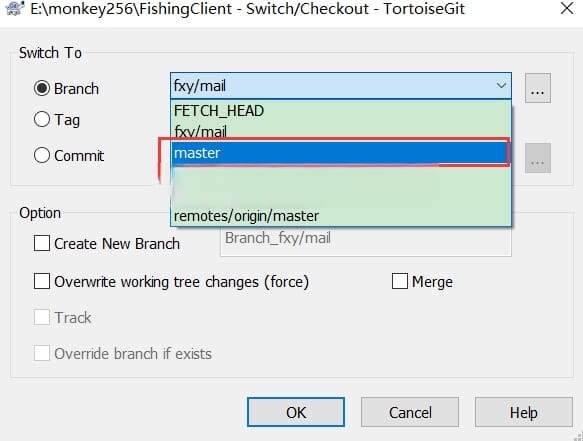Click the TortoiseGit title bar icon
This screenshot has height=441, width=583.
(16, 8)
